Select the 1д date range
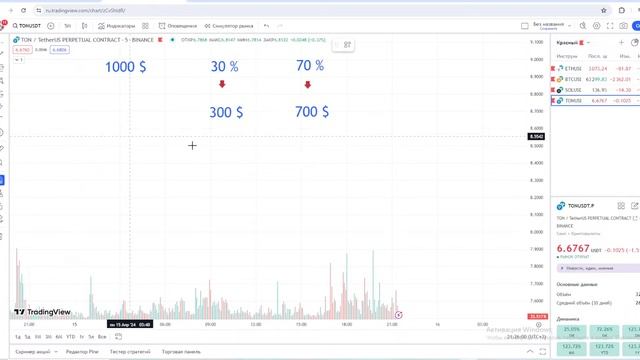The width and height of the screenshot is (640, 360). 18,337
